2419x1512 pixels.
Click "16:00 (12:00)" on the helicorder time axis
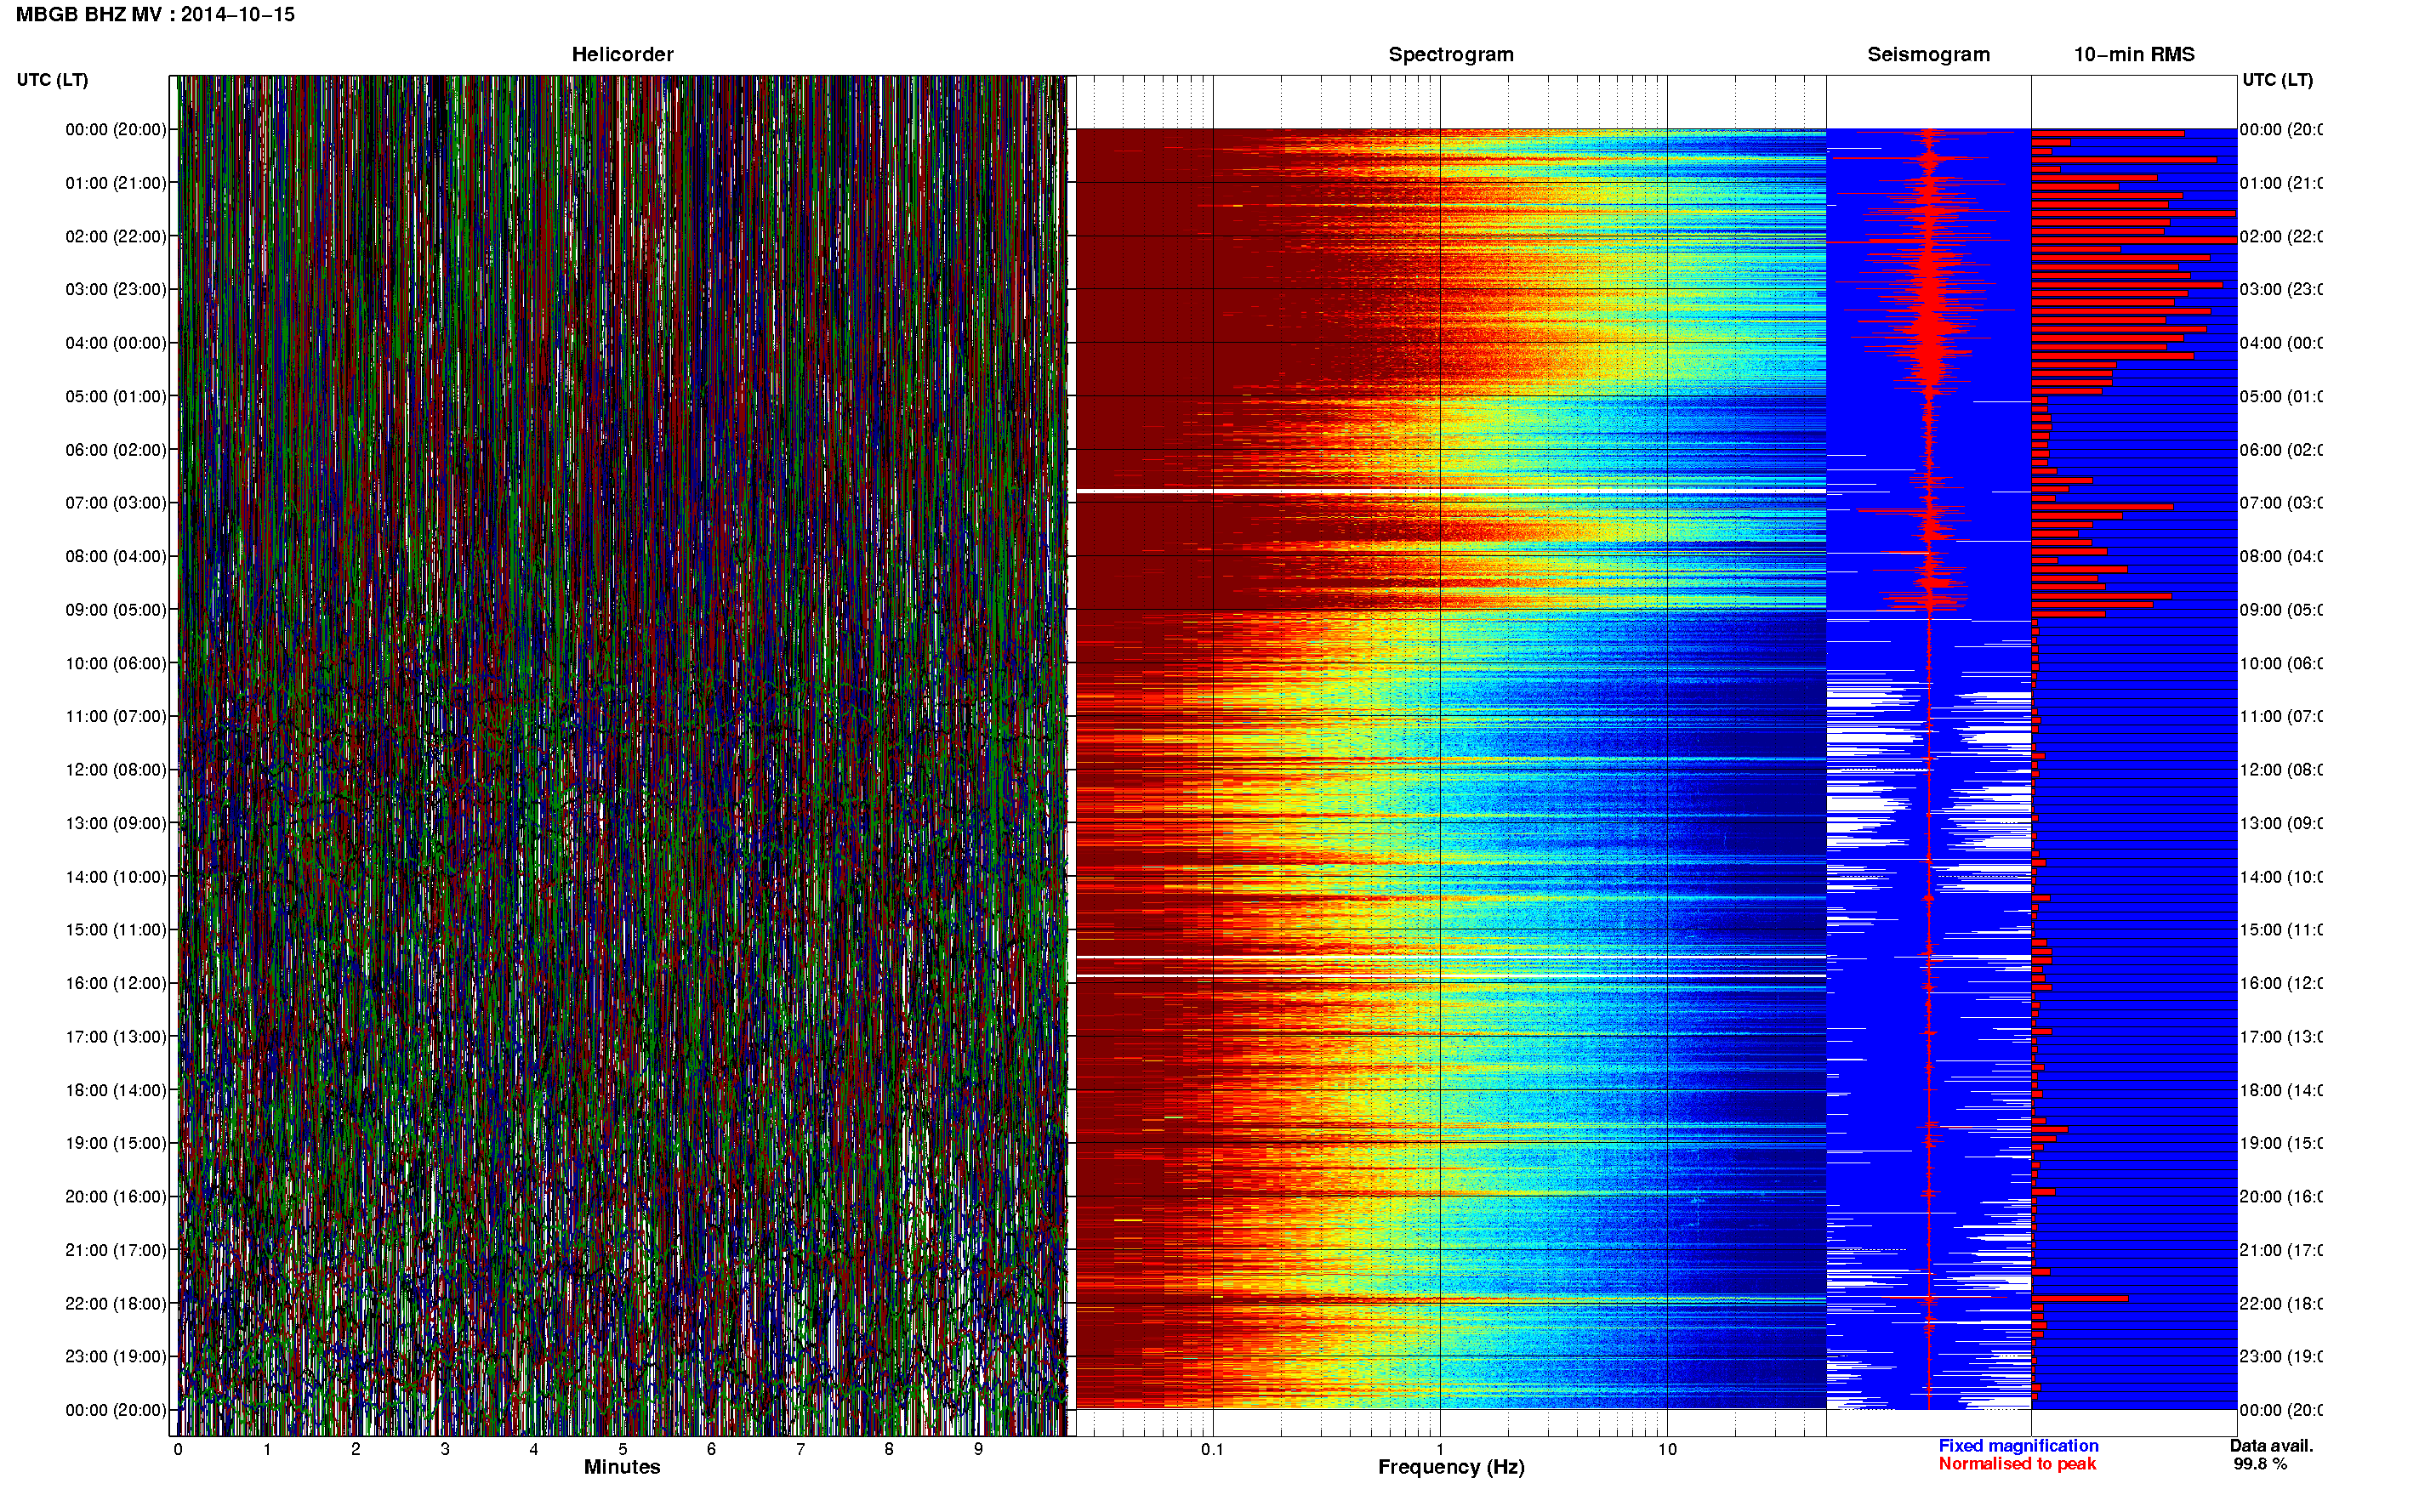click(116, 984)
